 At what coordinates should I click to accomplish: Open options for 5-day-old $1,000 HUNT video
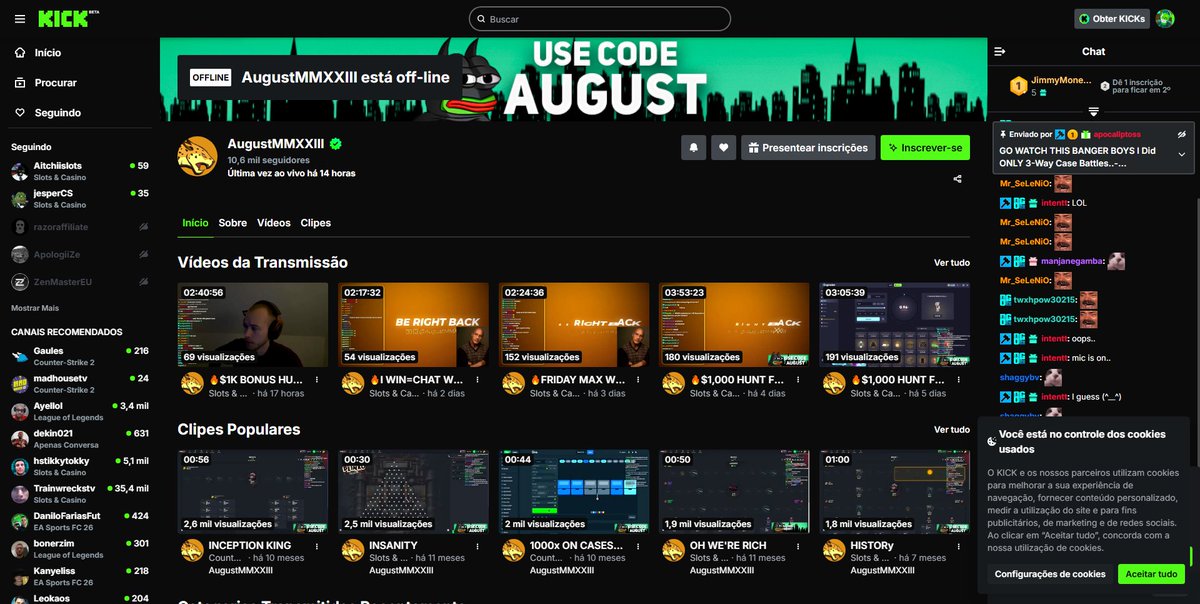pyautogui.click(x=959, y=380)
